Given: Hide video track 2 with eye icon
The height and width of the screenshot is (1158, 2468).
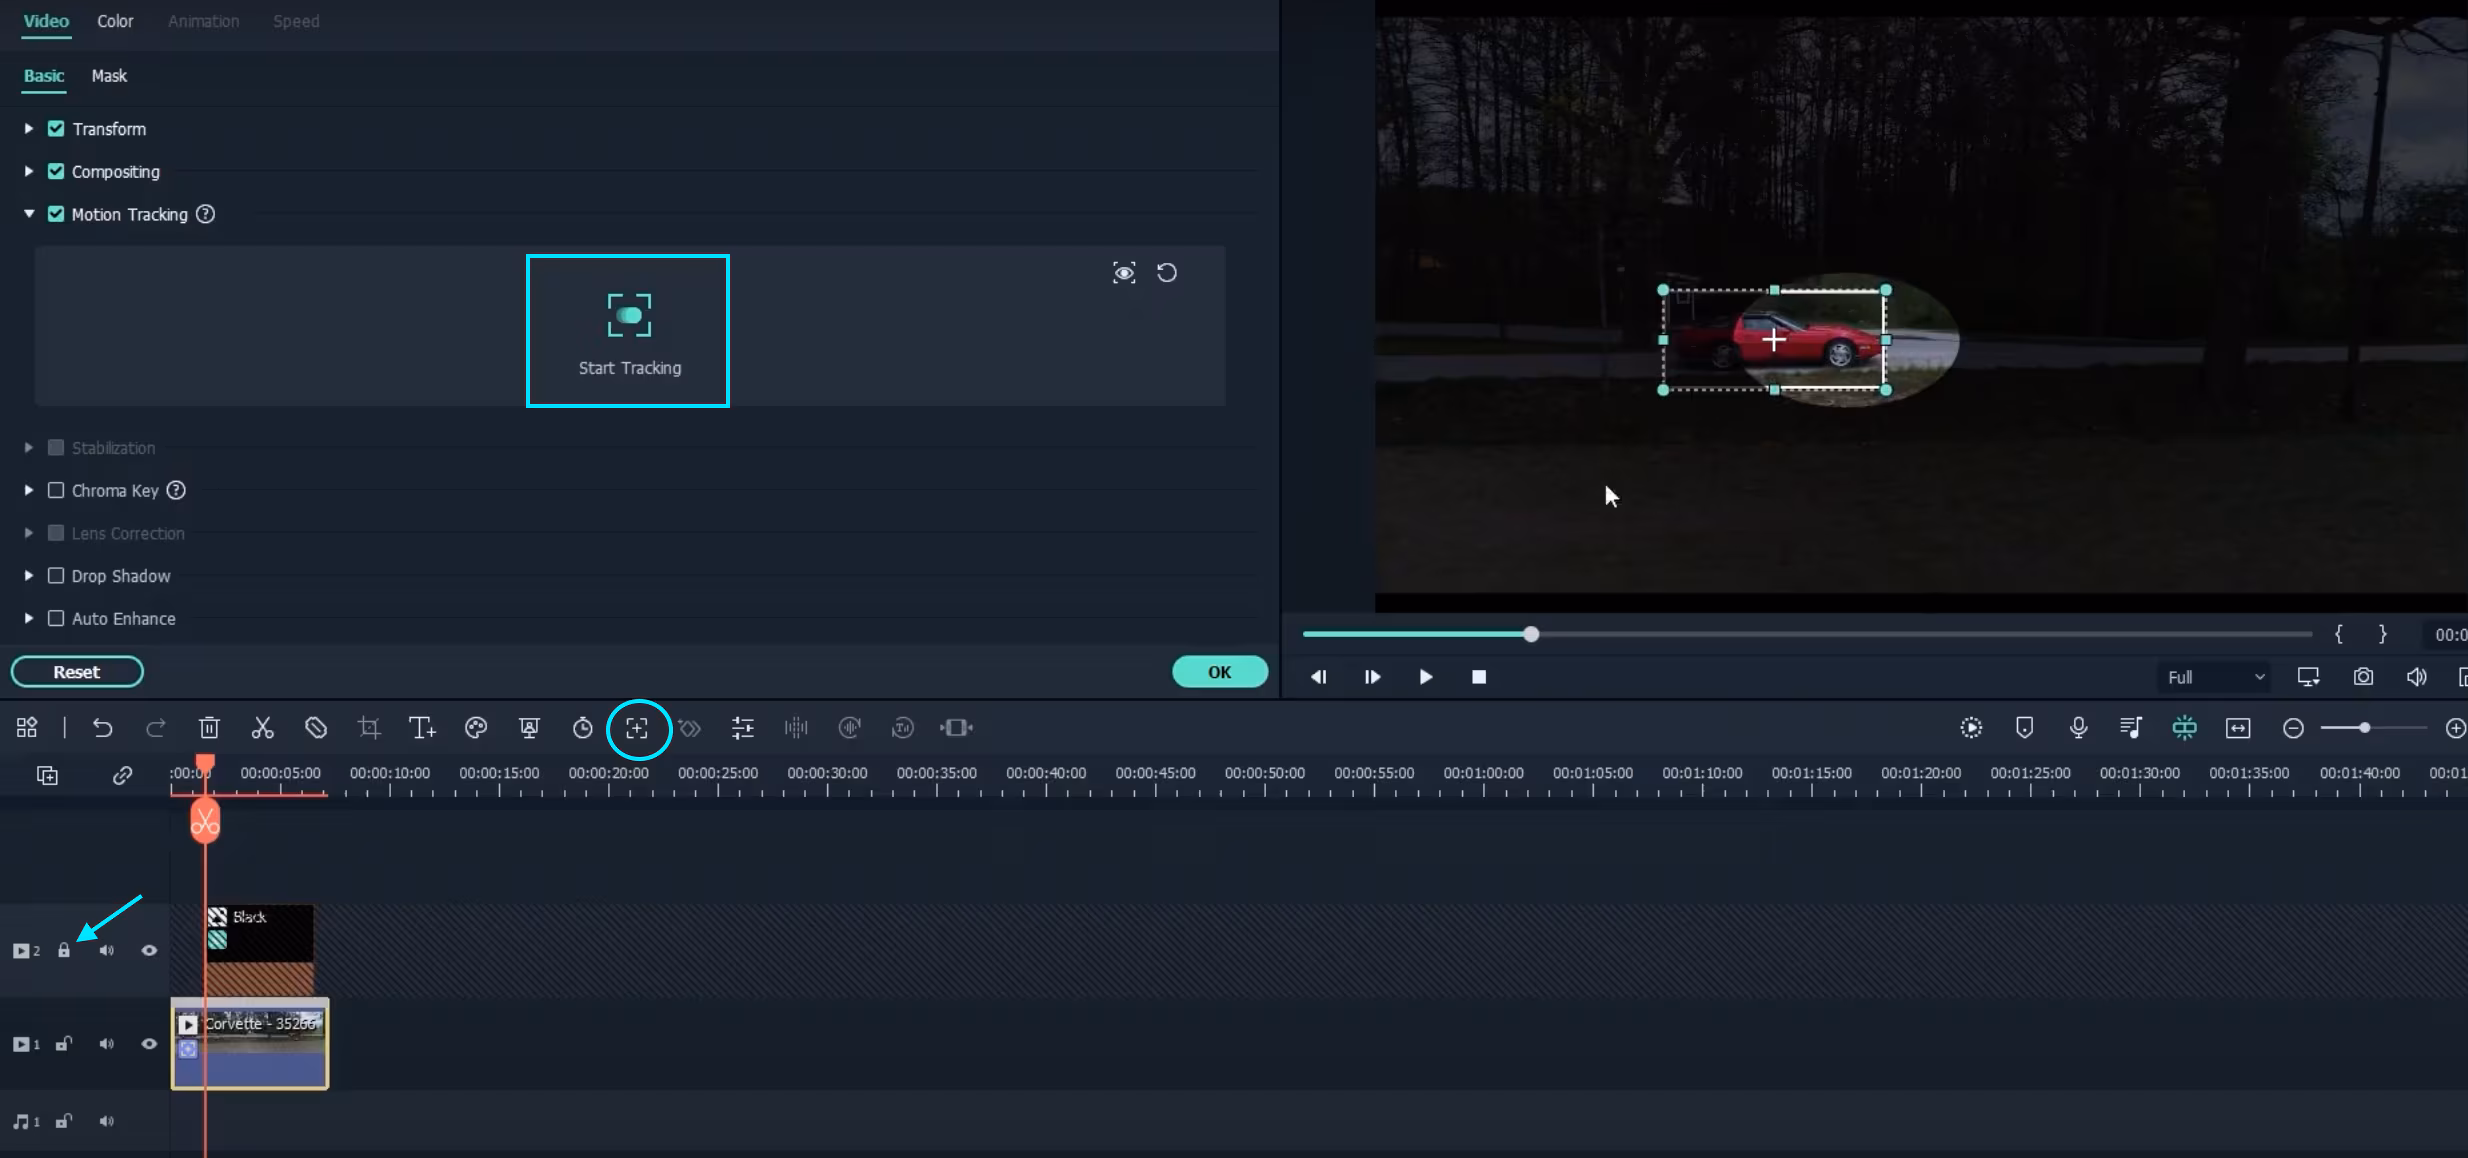Looking at the screenshot, I should [149, 950].
